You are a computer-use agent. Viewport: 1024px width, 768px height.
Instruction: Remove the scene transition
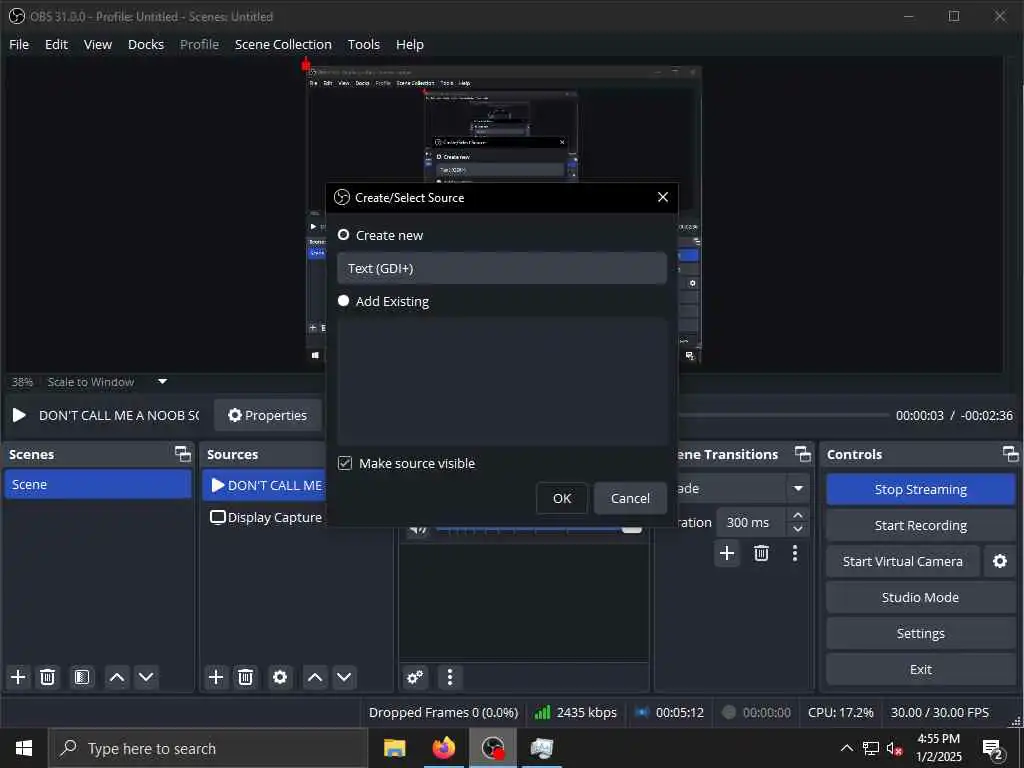tap(761, 553)
